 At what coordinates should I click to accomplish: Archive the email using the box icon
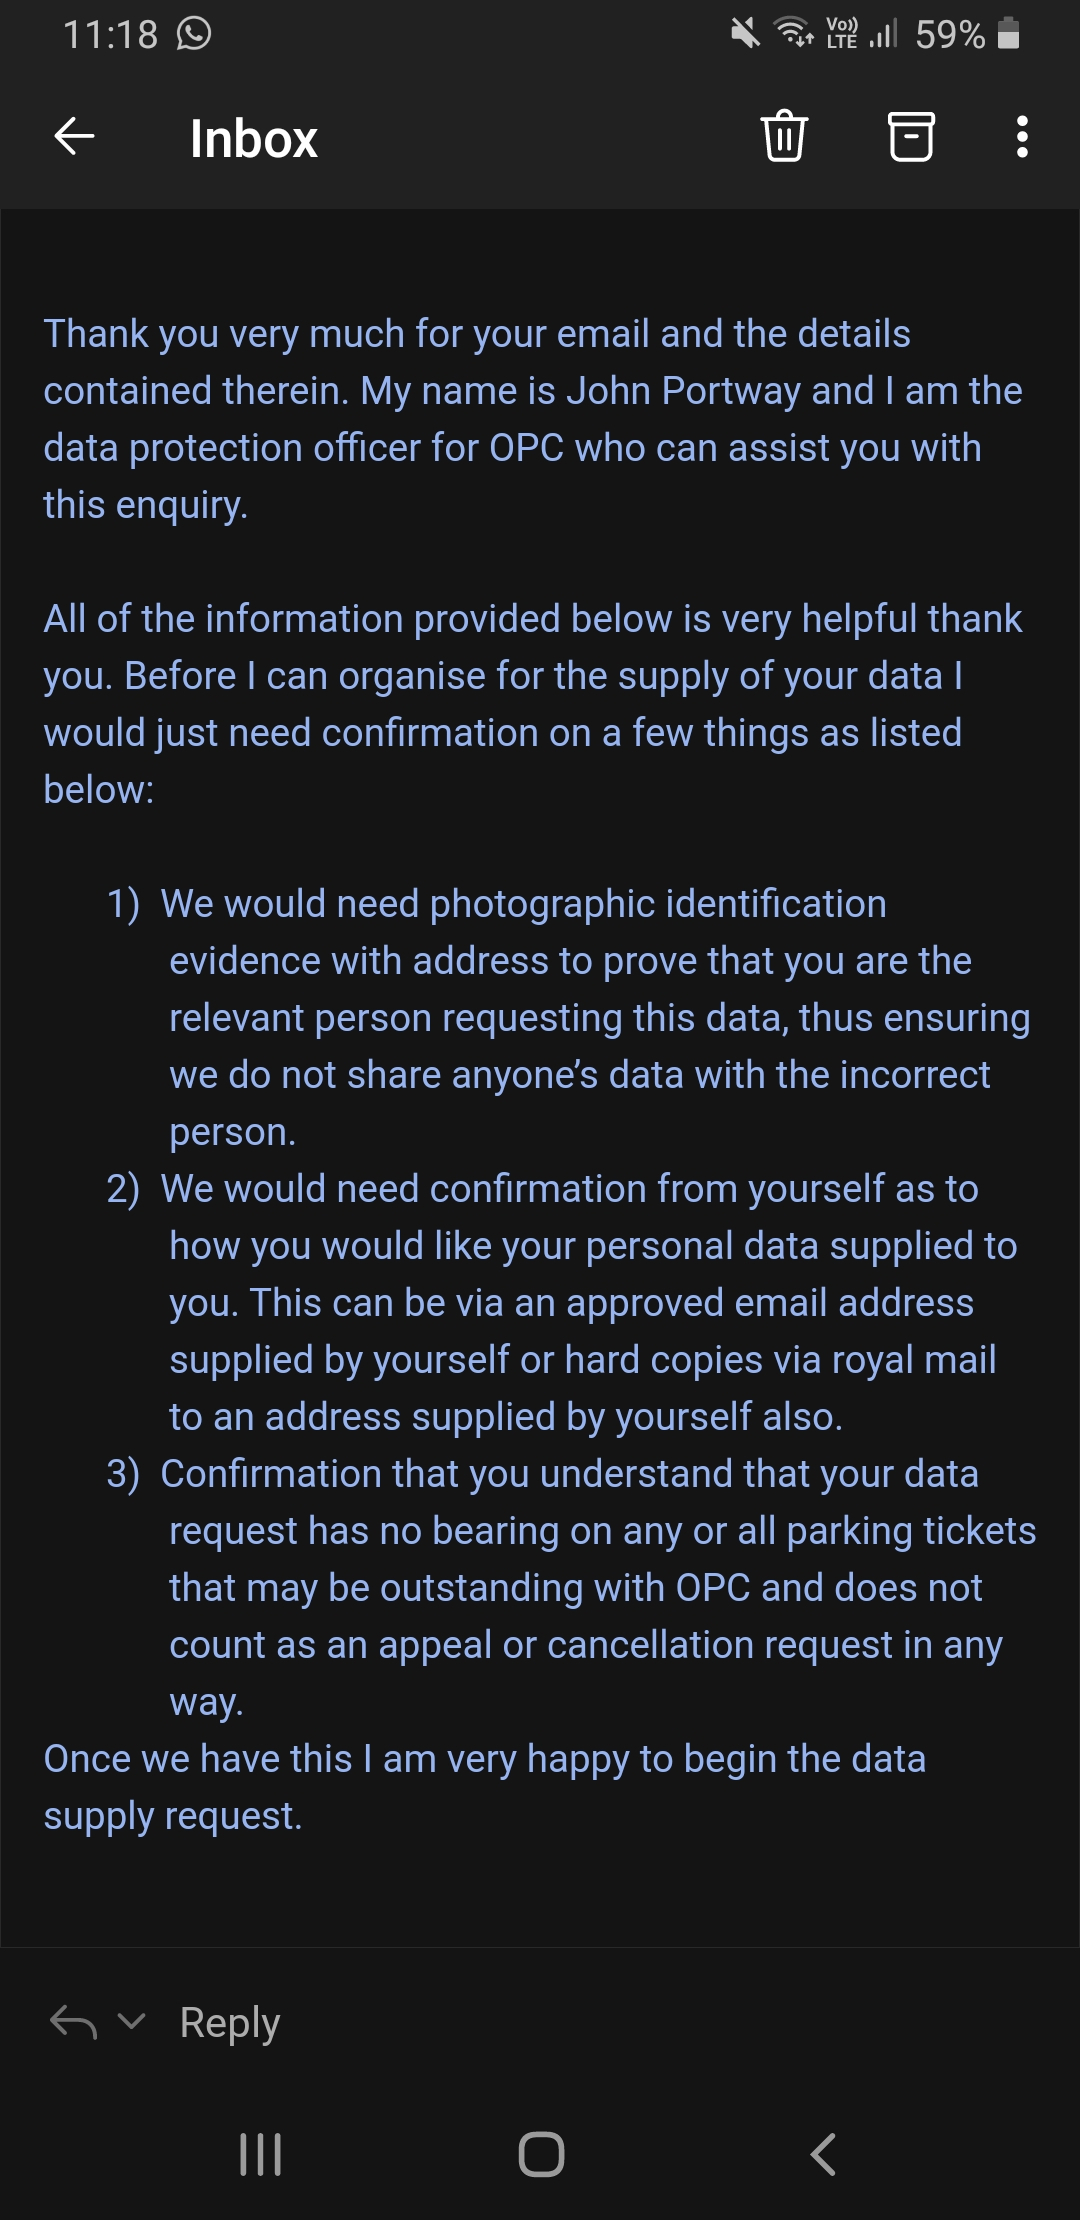pos(911,136)
